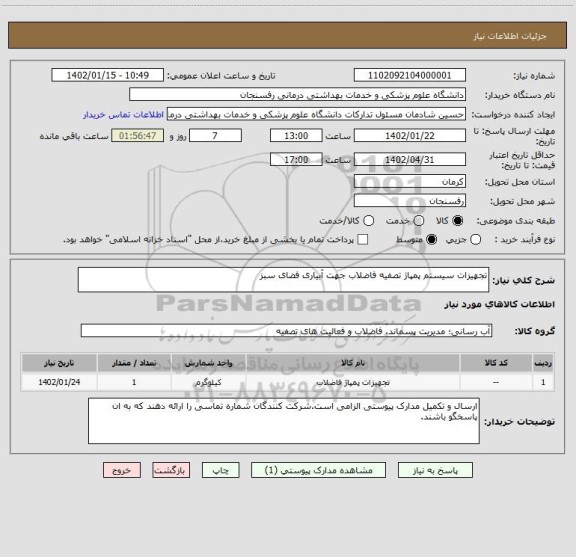Click the deadline hour field 13:00
This screenshot has width=576, height=557.
point(296,136)
